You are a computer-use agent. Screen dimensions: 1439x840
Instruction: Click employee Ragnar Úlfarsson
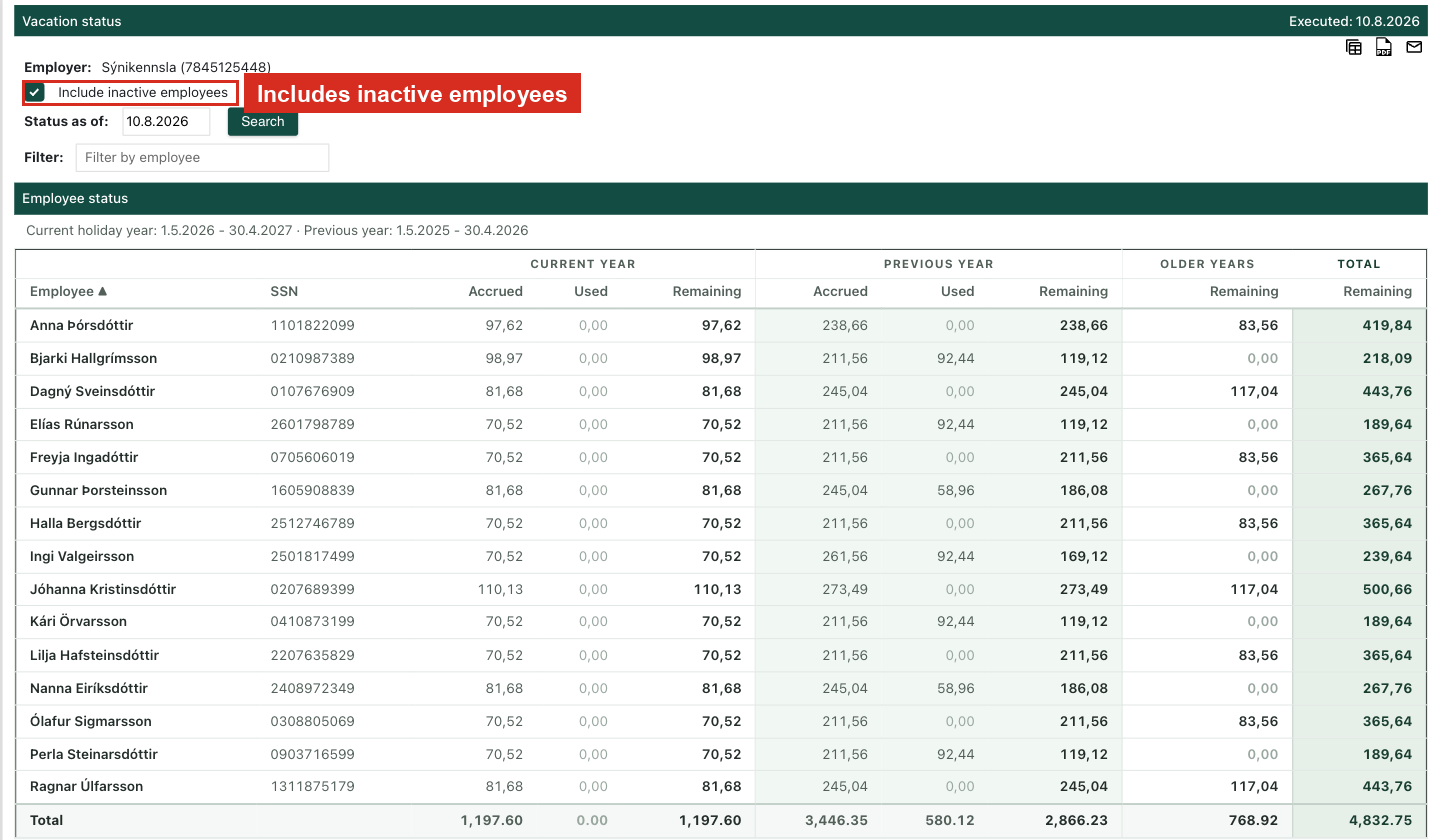86,786
